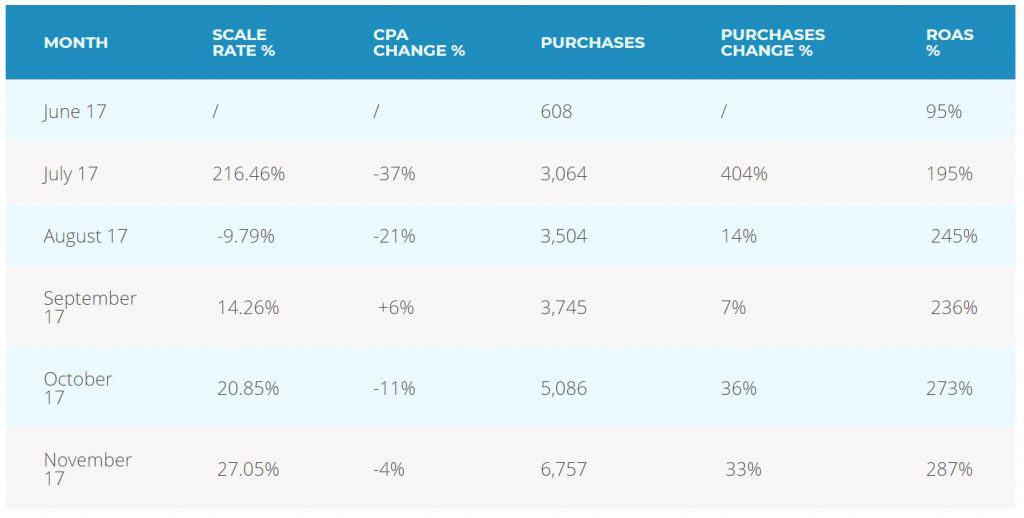Screen dimensions: 1024x518
Task: Select the 287% ROAS cell
Action: 949,469
